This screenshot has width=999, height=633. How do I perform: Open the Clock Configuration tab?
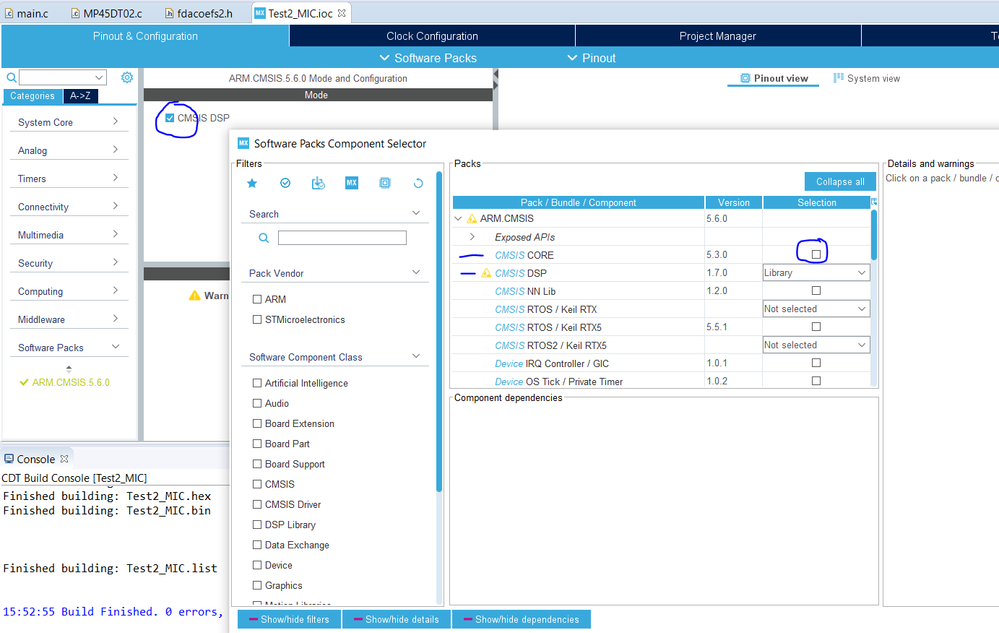(x=432, y=36)
